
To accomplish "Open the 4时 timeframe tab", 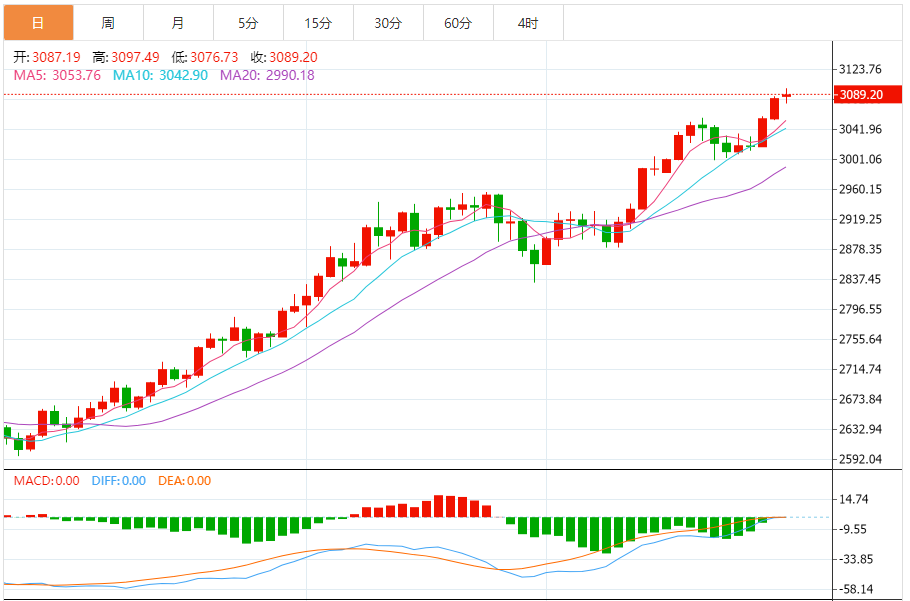I will pyautogui.click(x=528, y=23).
